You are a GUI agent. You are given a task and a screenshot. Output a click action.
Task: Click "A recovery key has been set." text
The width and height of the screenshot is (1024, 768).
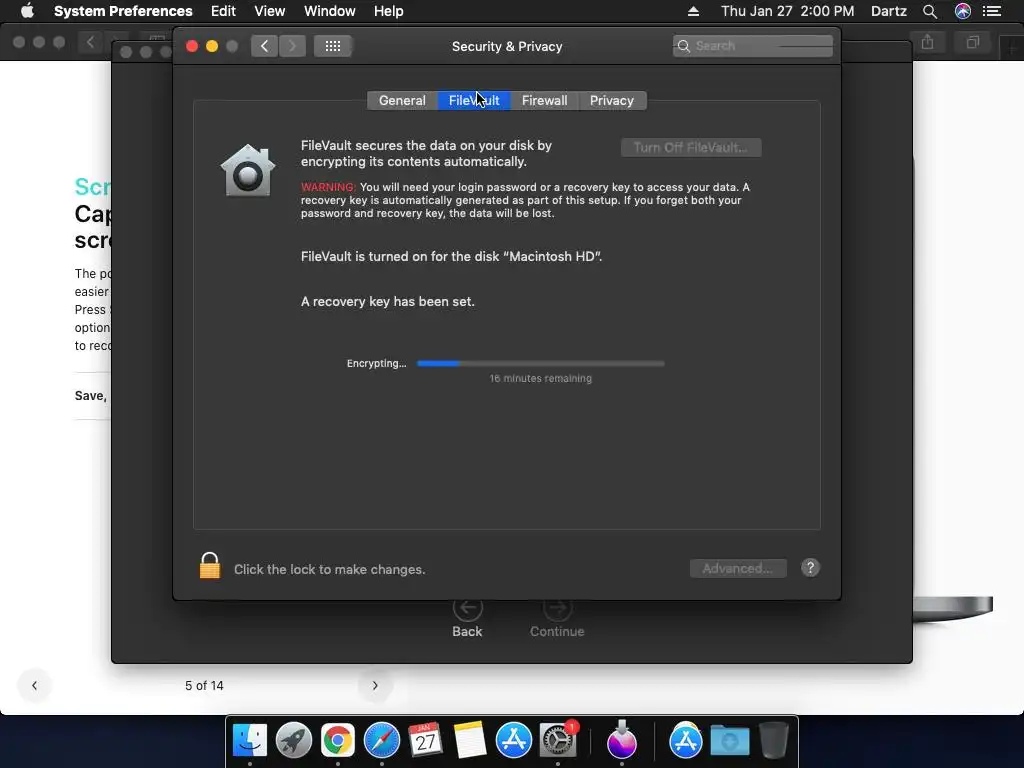(387, 302)
